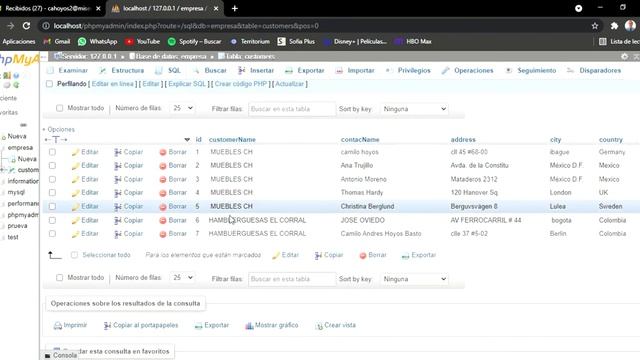This screenshot has width=640, height=360.
Task: Open the browser extensions puzzle icon
Action: click(x=614, y=26)
